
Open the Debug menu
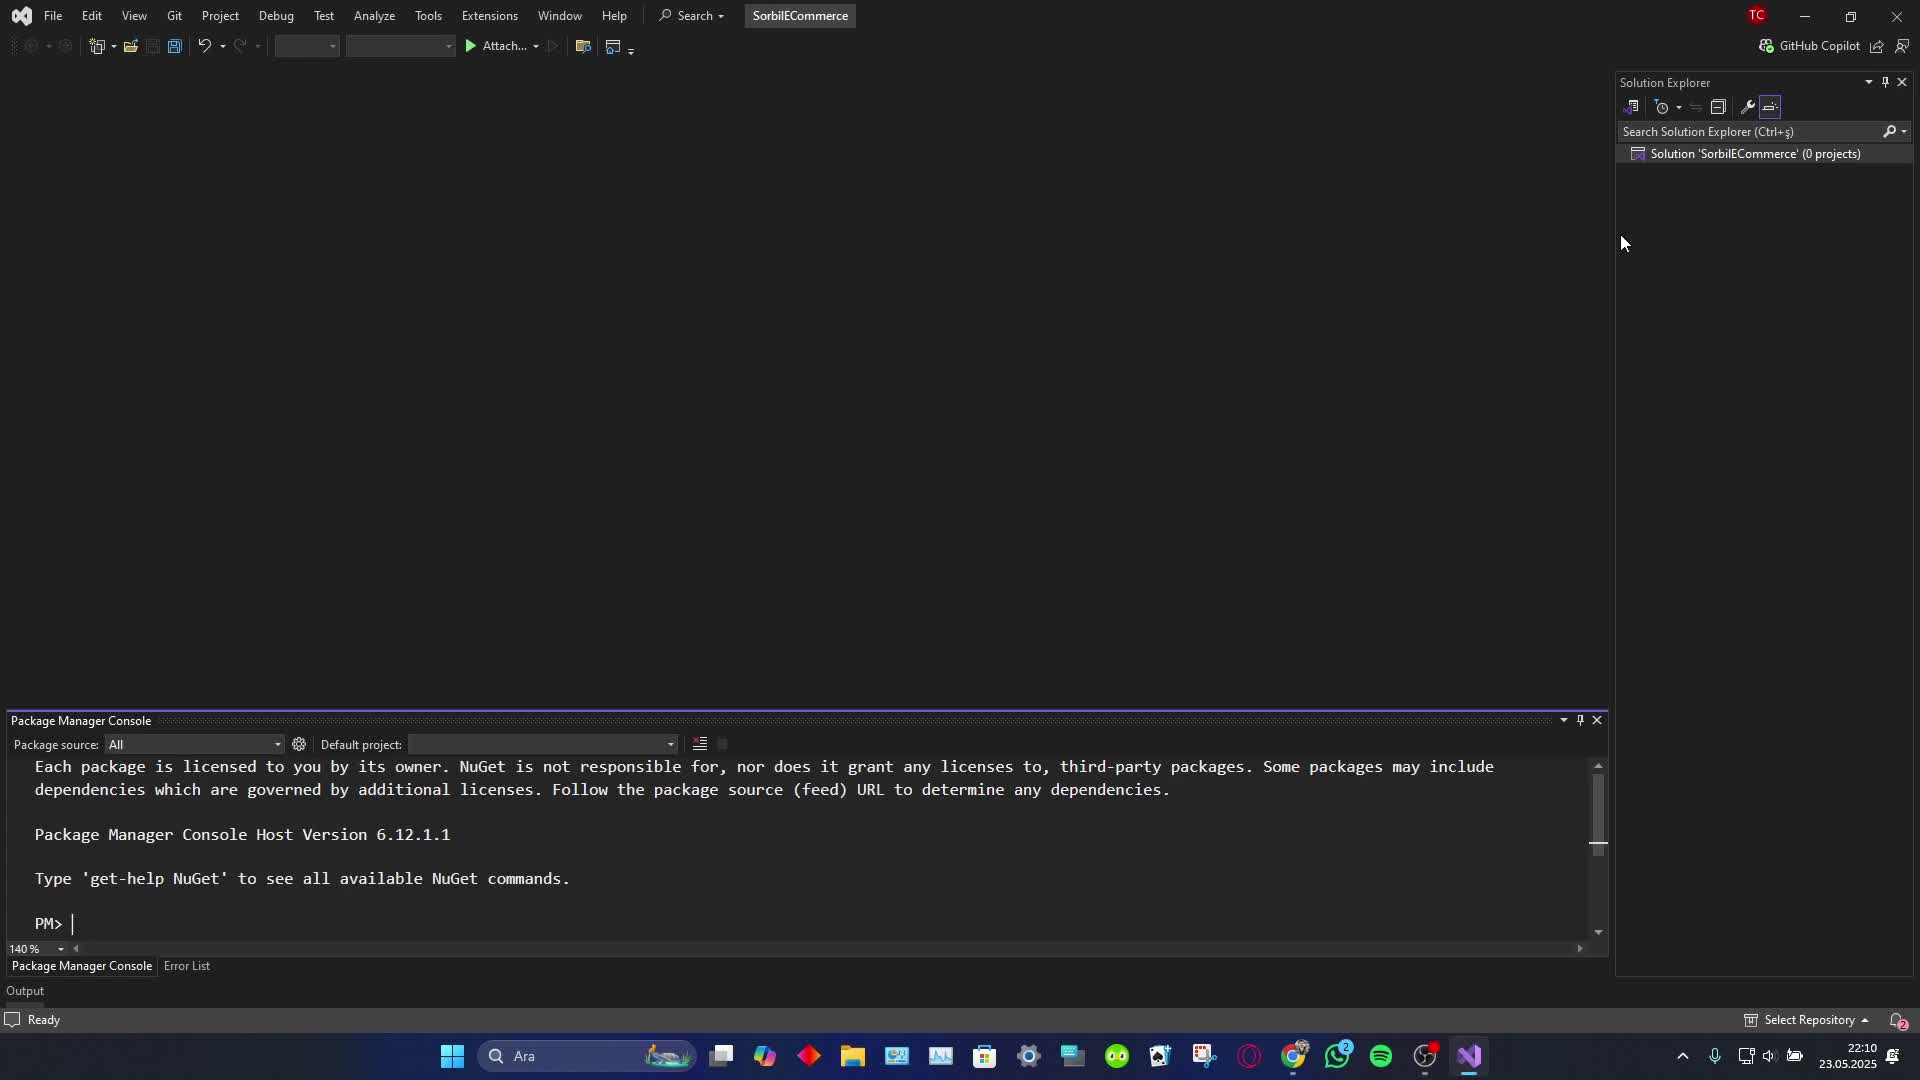click(276, 16)
